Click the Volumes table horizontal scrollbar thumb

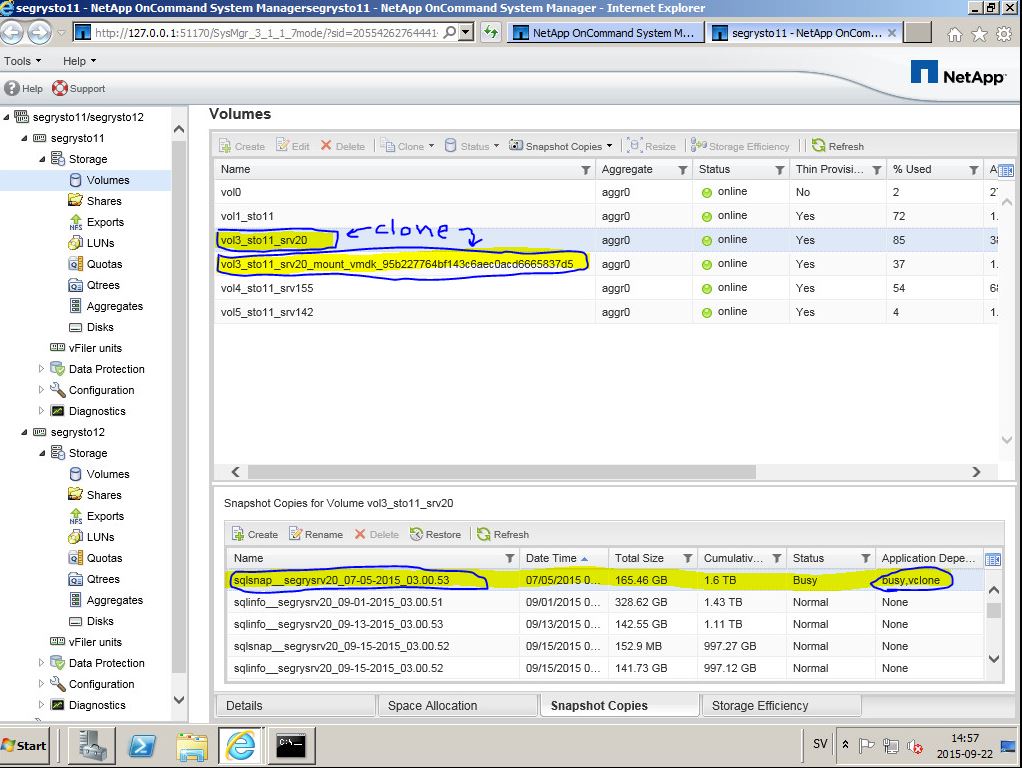pos(502,471)
